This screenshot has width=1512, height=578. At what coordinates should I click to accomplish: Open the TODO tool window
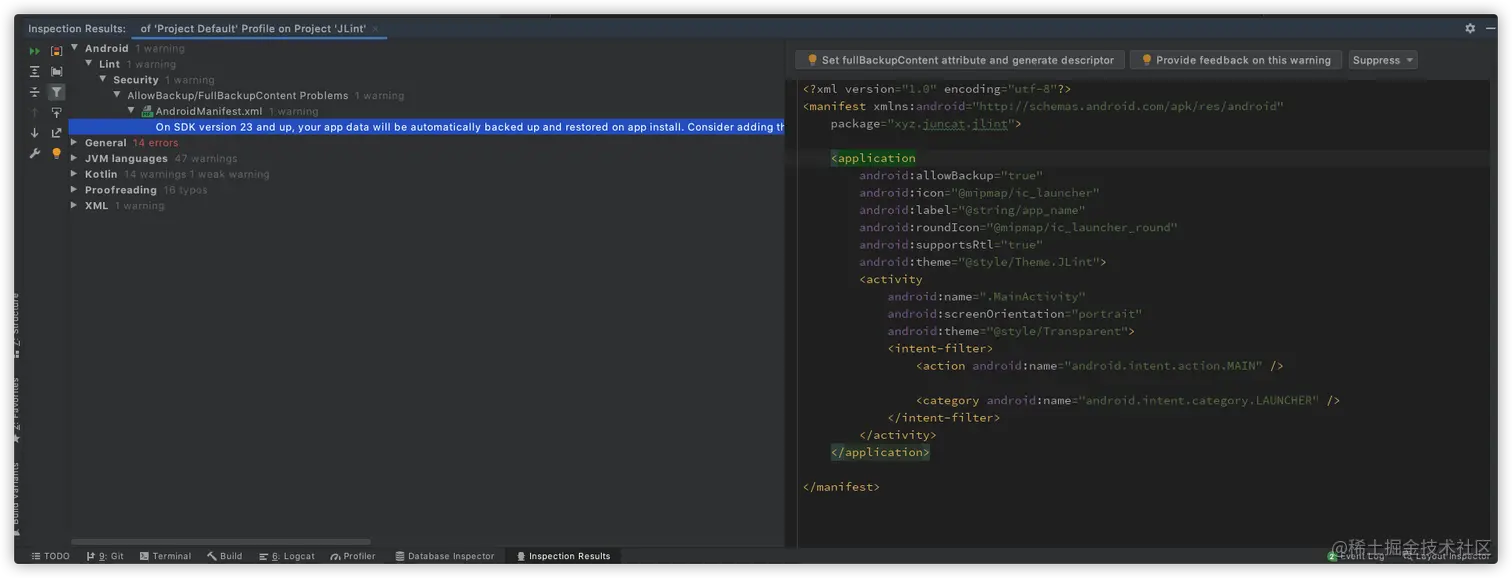point(50,556)
